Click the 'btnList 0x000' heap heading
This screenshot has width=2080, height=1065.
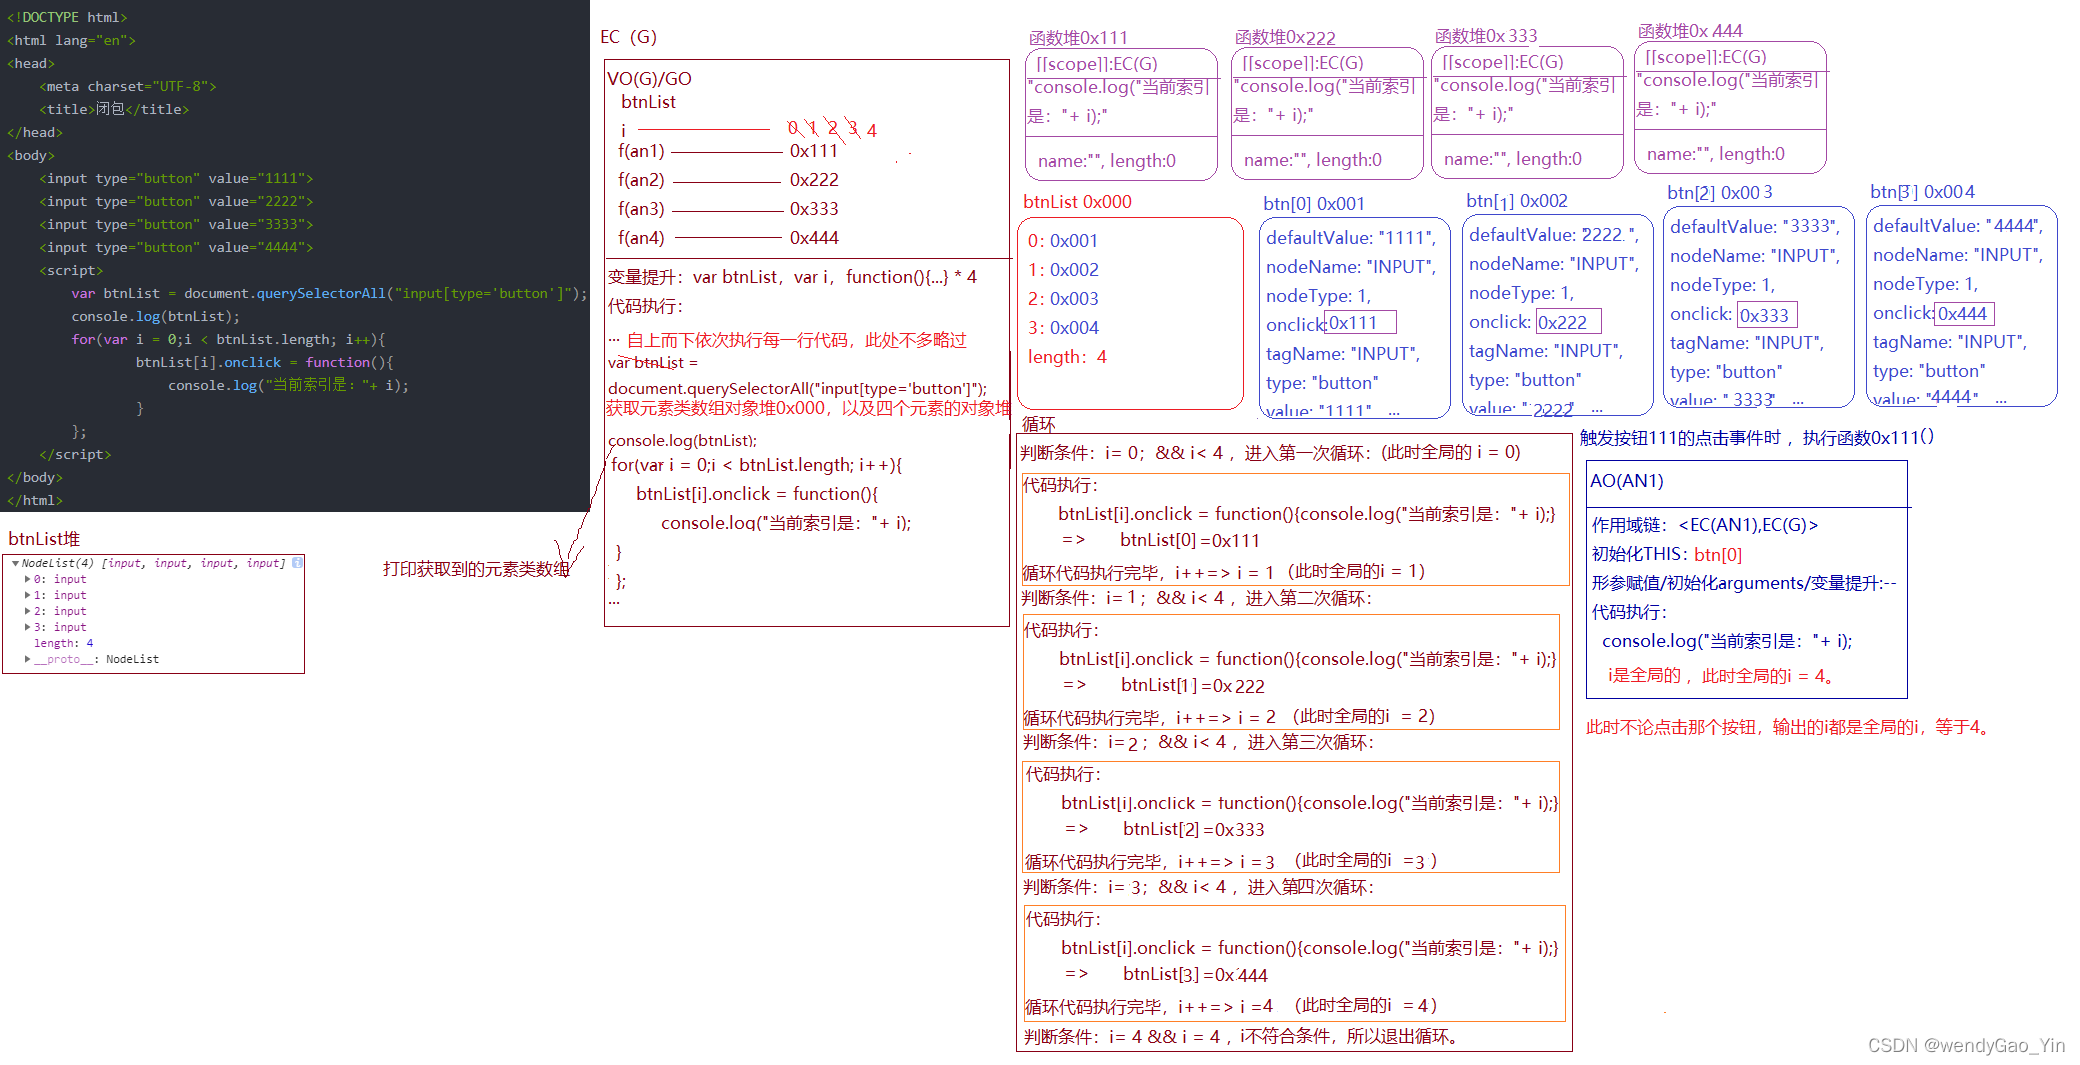click(1077, 202)
